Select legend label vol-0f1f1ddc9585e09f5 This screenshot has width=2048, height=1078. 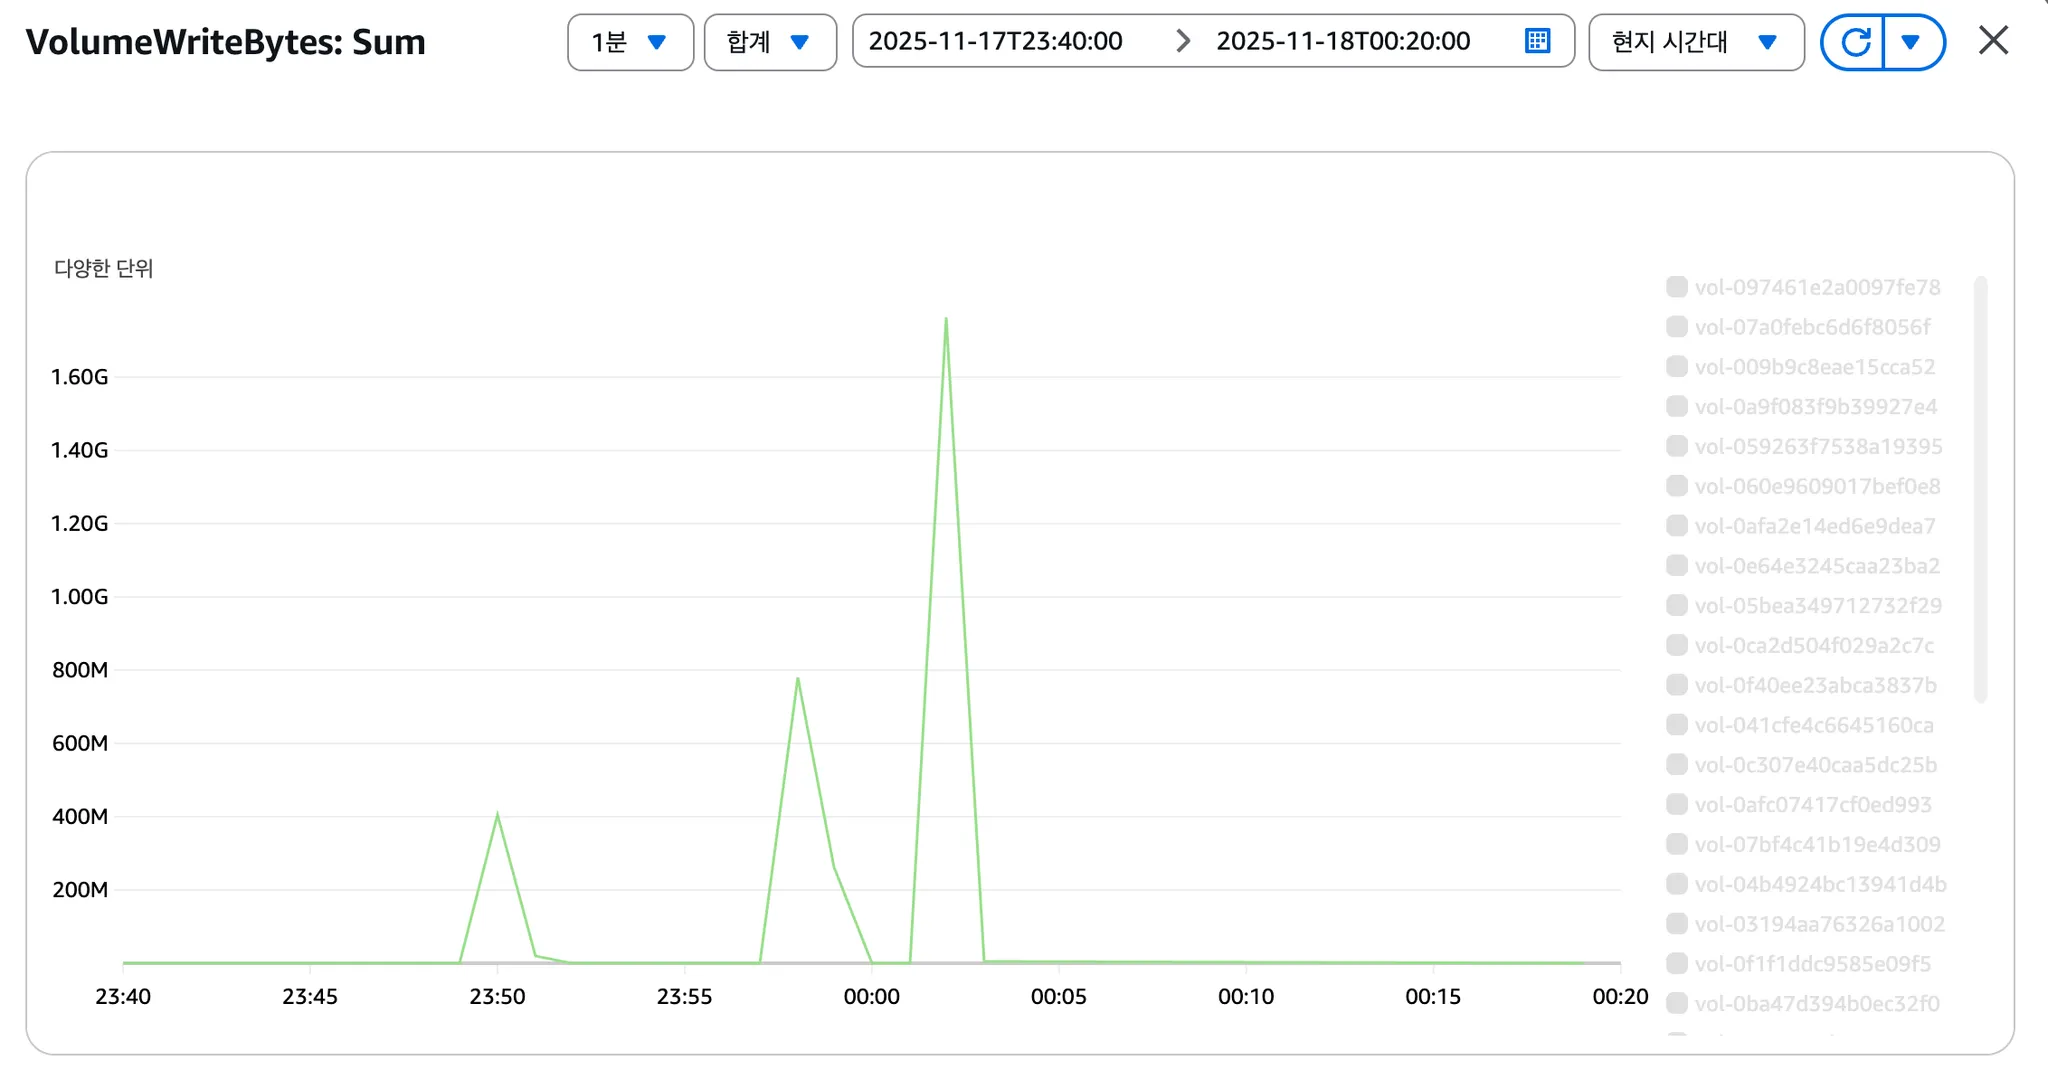[x=1813, y=964]
